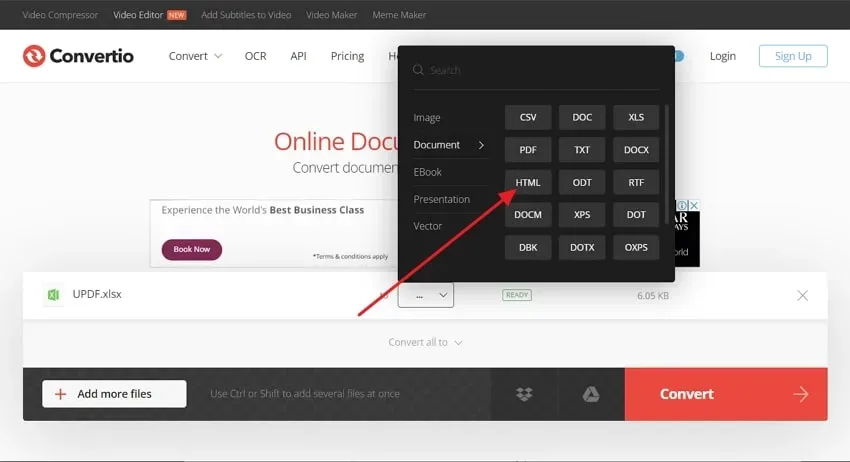Click the red Convert button

[726, 394]
